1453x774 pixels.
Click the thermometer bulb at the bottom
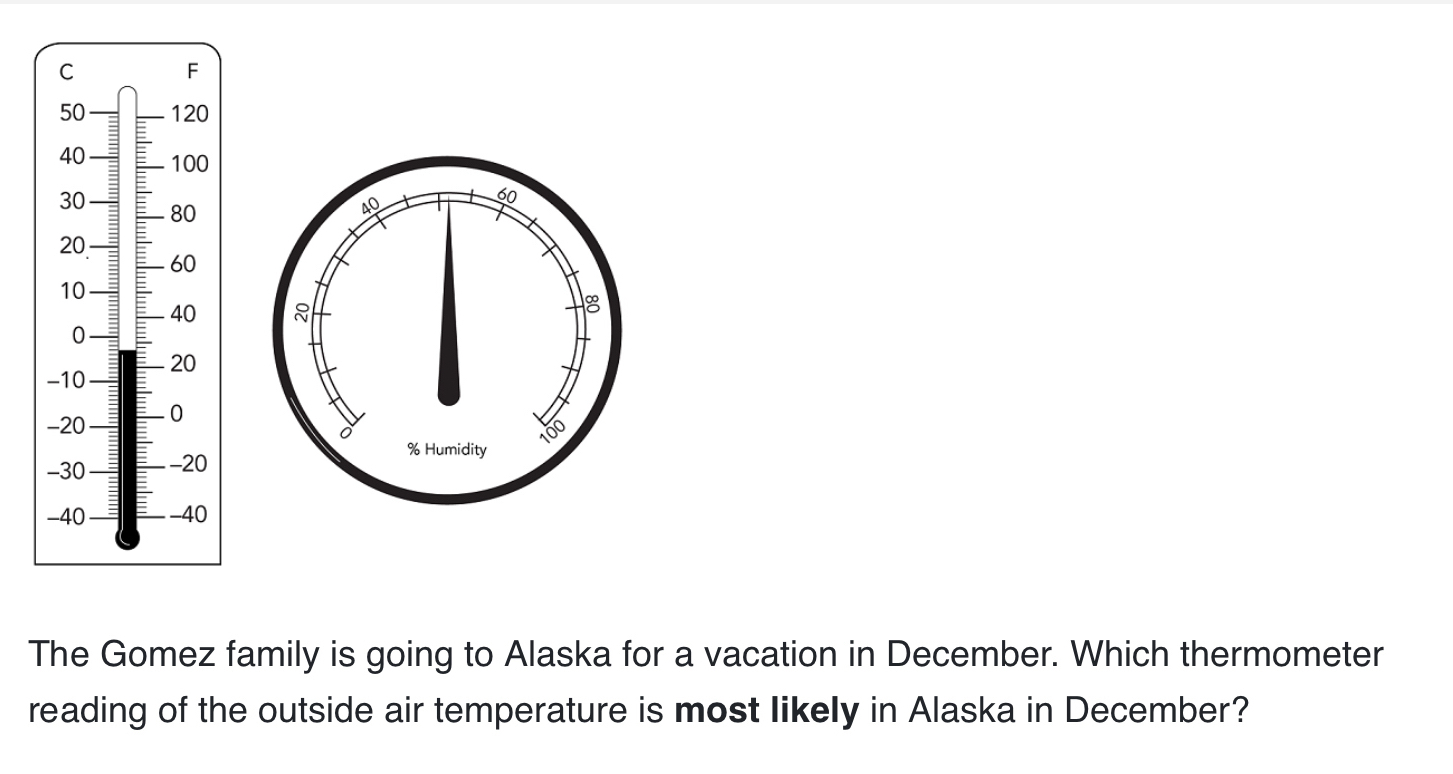coord(127,538)
